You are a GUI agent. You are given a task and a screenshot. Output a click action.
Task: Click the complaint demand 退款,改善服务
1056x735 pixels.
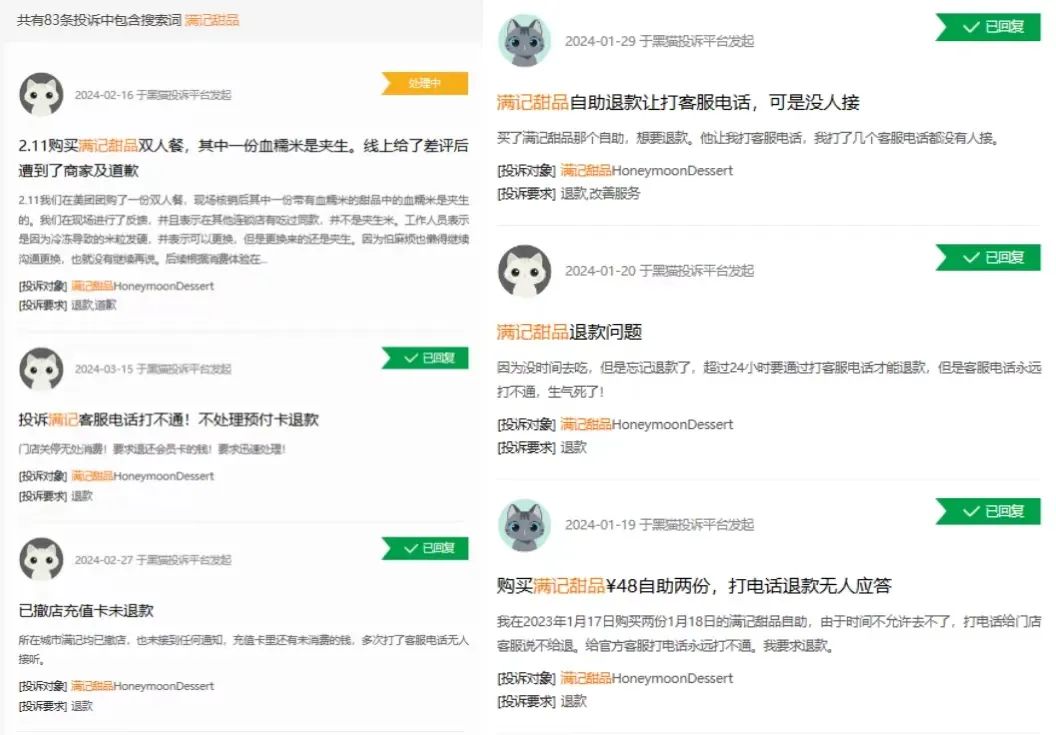pos(600,194)
